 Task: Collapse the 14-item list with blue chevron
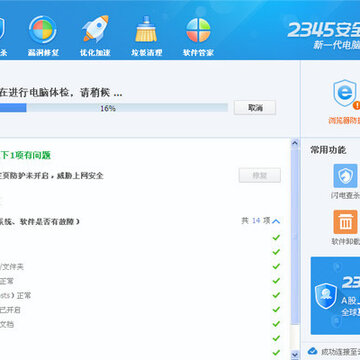click(276, 221)
